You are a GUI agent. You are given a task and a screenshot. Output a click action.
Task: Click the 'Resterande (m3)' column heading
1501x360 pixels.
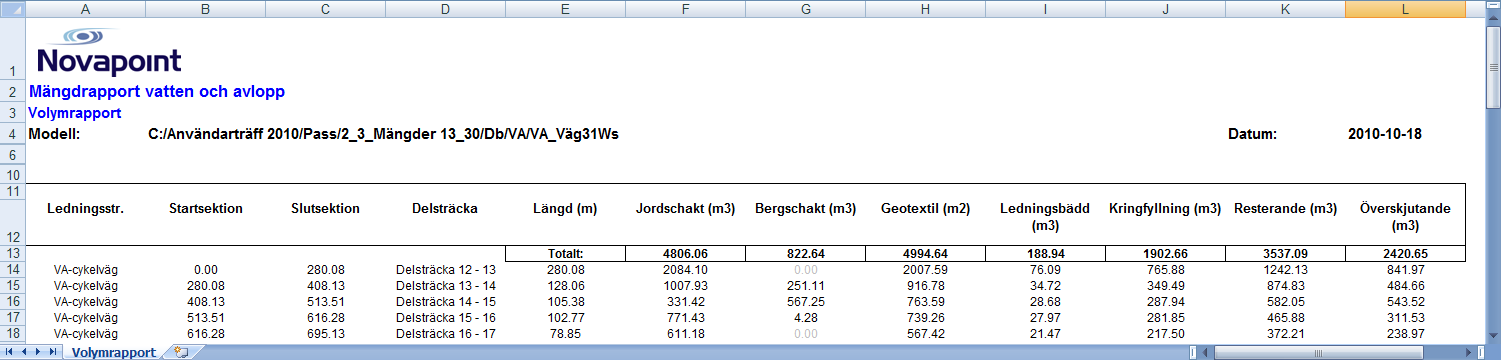pyautogui.click(x=1285, y=209)
